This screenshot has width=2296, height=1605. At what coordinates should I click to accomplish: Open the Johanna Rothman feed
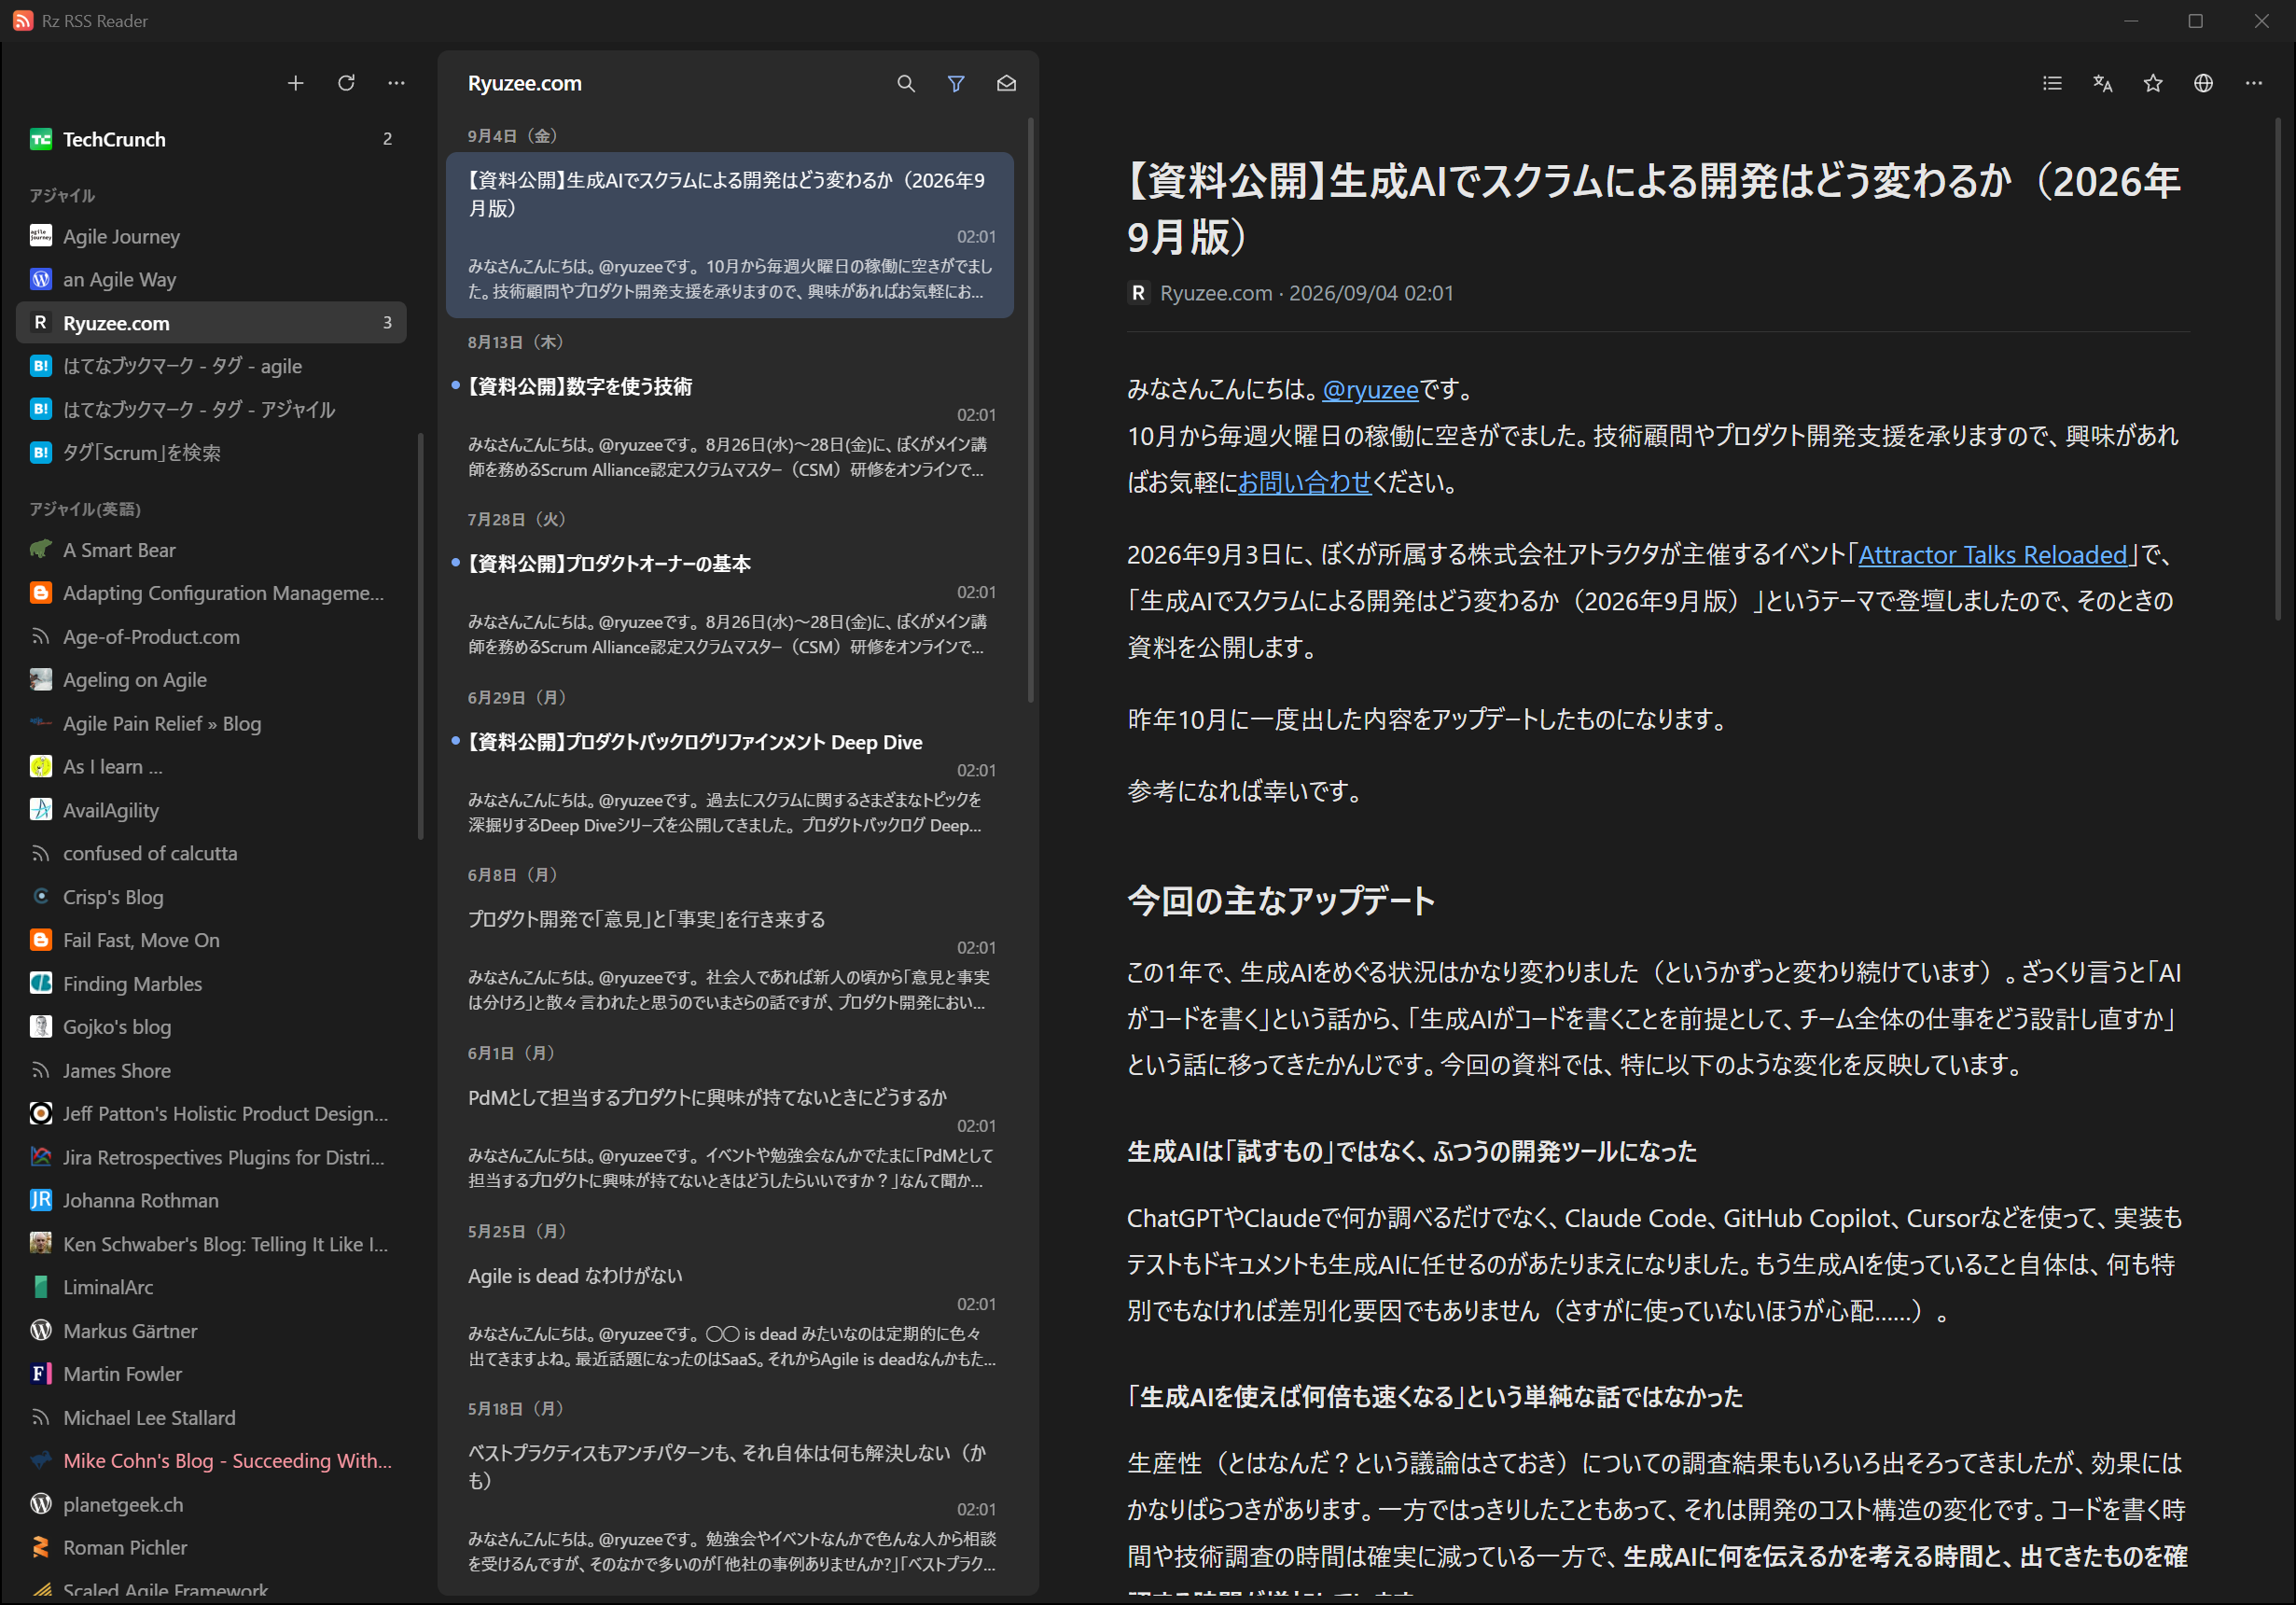point(211,1200)
